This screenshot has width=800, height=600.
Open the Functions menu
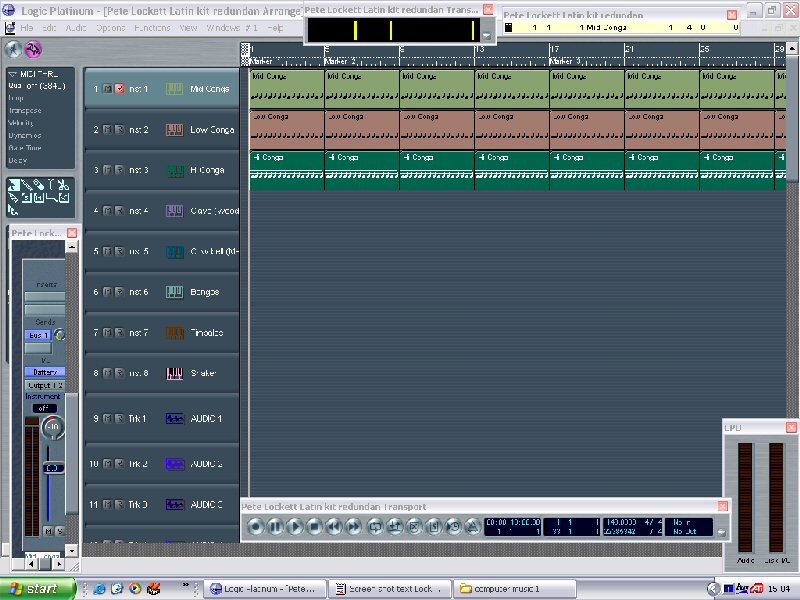pyautogui.click(x=152, y=28)
